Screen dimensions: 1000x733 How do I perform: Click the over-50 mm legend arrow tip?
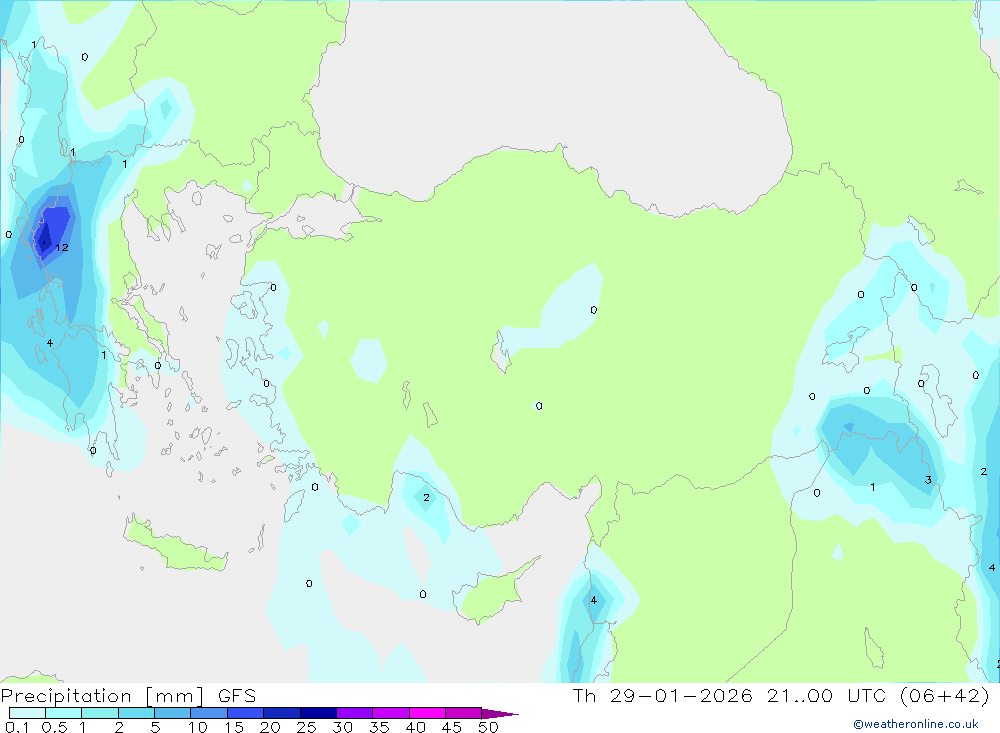click(500, 714)
